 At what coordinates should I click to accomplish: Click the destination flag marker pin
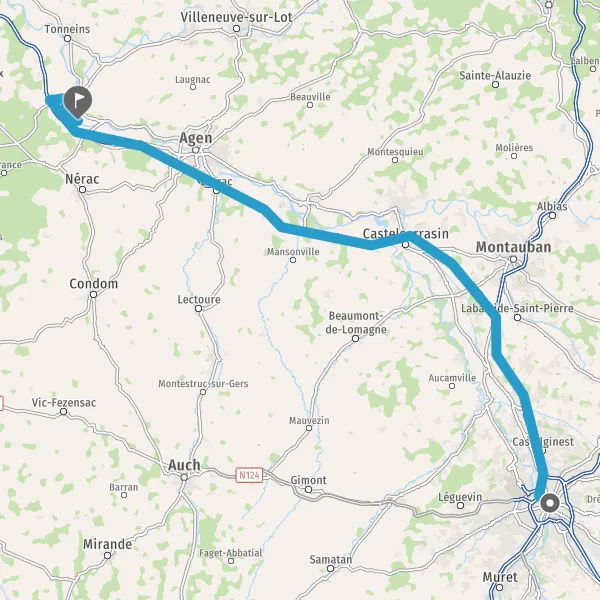pyautogui.click(x=78, y=102)
